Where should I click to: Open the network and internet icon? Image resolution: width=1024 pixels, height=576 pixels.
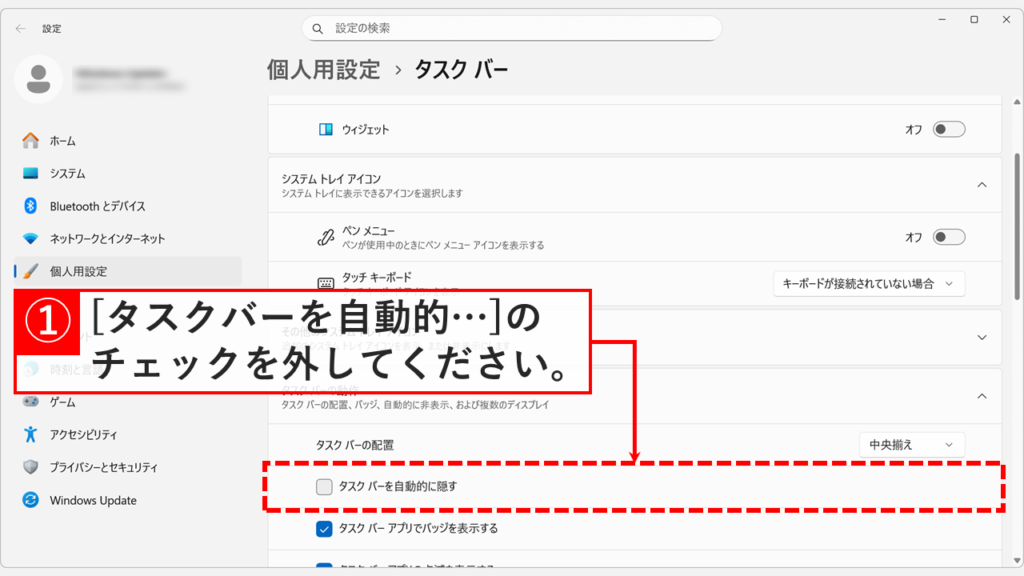pos(31,239)
